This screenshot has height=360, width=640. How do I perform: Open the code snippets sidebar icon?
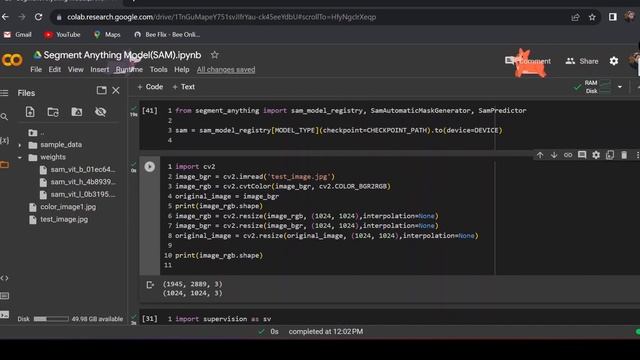point(4,278)
